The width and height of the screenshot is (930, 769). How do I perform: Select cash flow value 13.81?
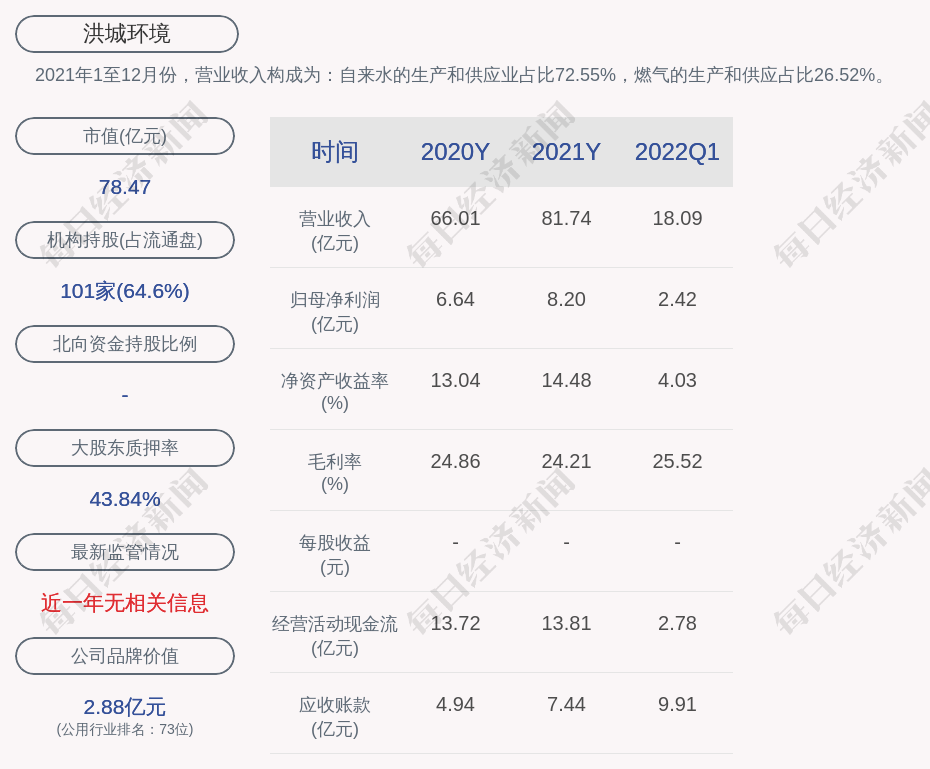566,623
